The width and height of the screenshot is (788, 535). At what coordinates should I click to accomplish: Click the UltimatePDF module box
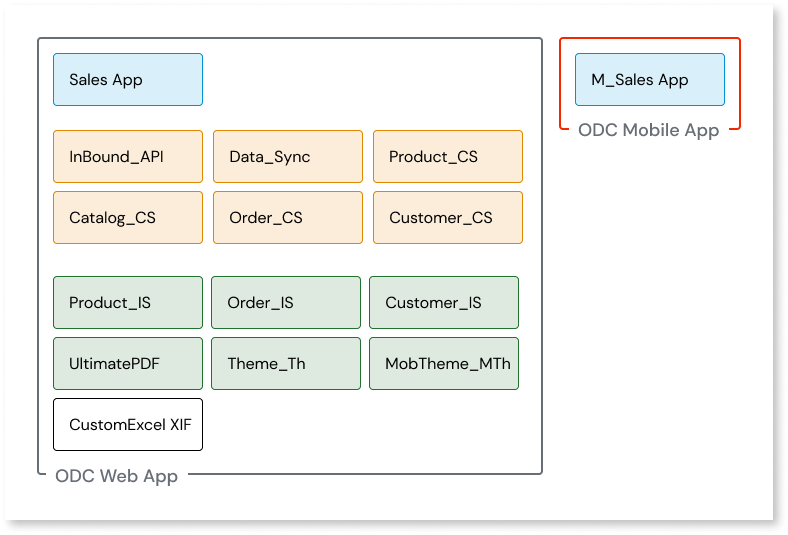[128, 363]
